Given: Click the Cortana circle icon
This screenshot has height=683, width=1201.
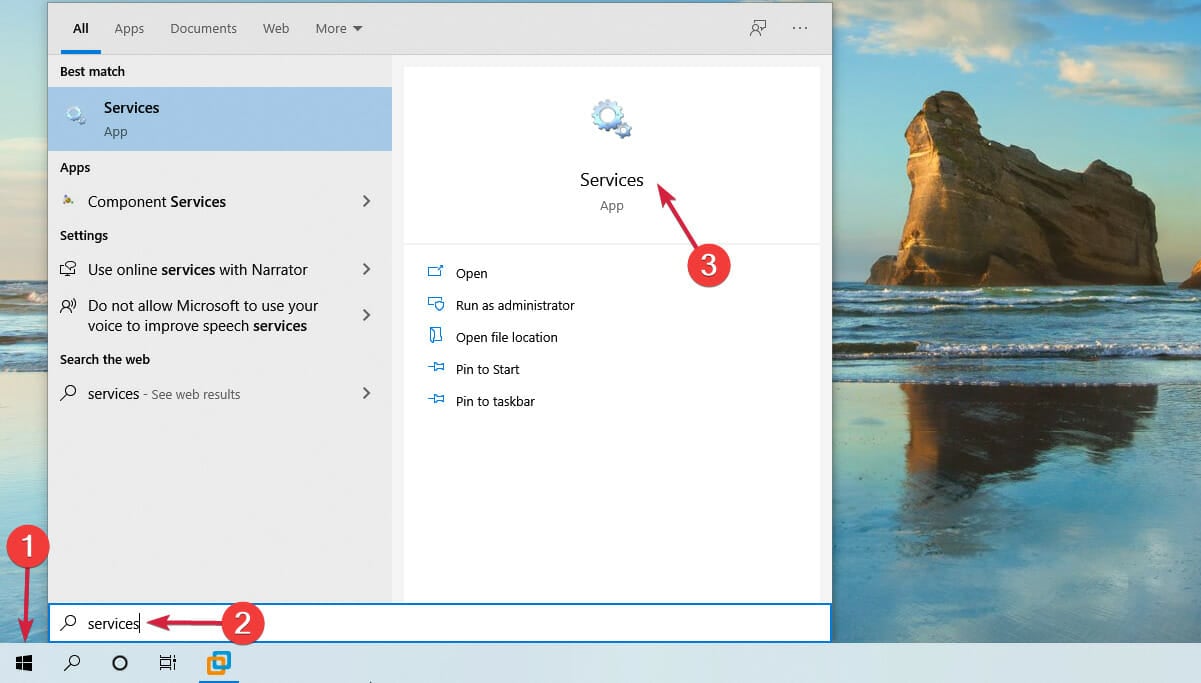Looking at the screenshot, I should point(120,662).
